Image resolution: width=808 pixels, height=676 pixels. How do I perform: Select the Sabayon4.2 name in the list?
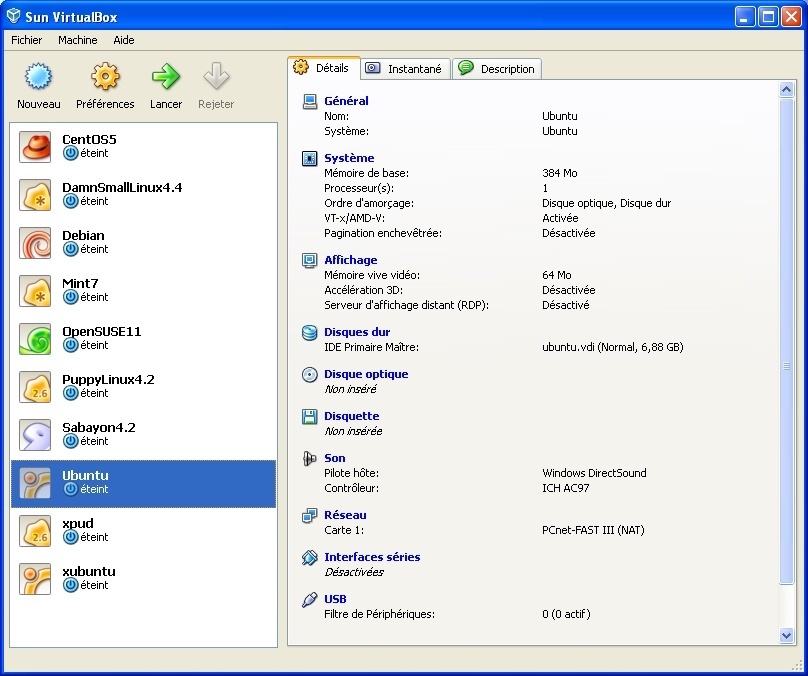click(x=98, y=428)
